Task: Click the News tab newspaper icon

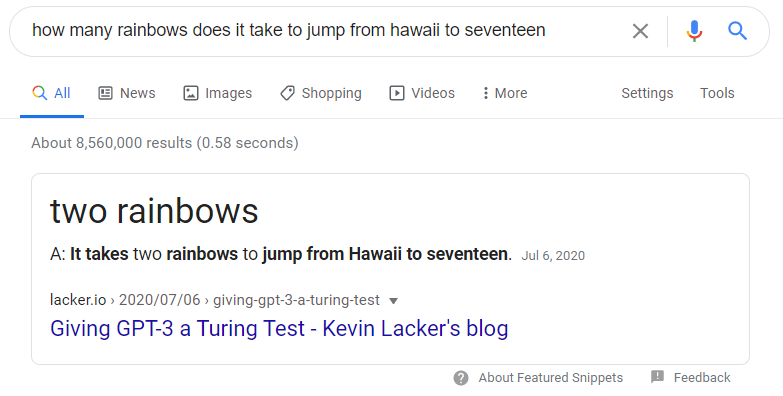Action: tap(105, 93)
